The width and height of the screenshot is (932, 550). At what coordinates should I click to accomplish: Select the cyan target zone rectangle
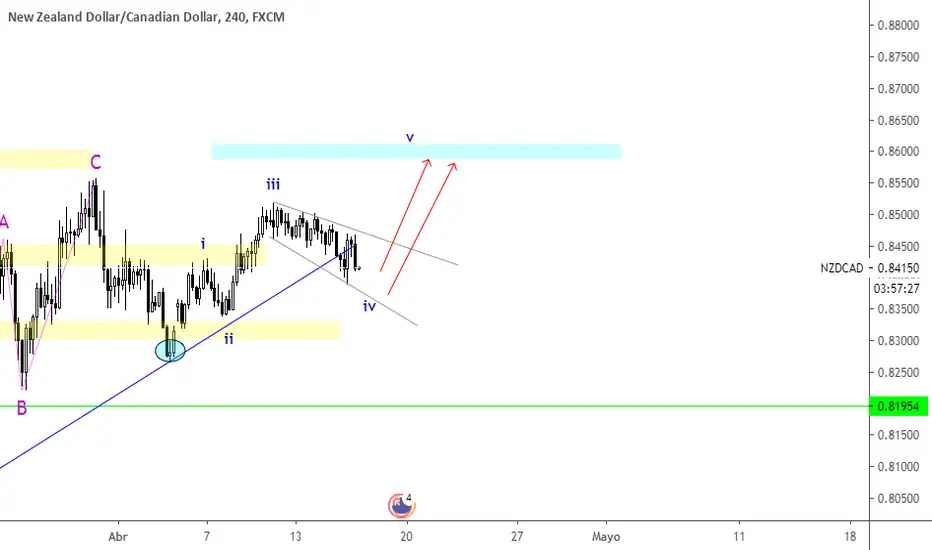(416, 152)
